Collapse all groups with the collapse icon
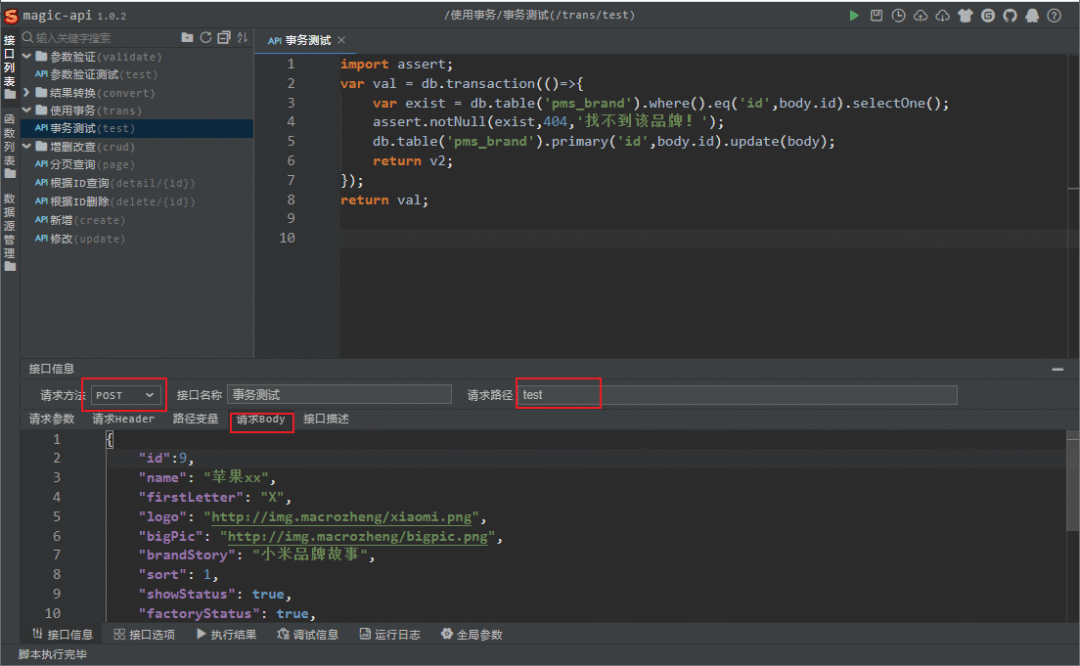1080x666 pixels. (224, 37)
